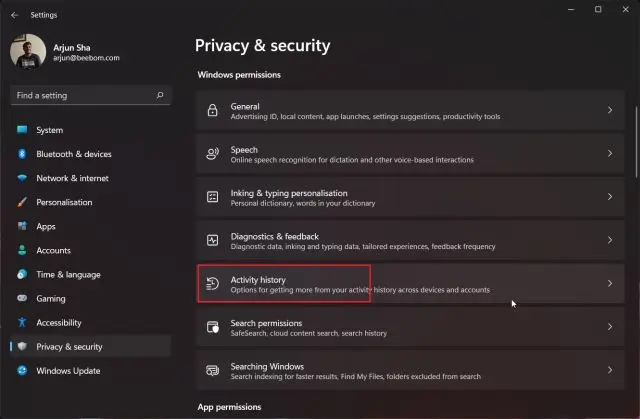Open Time & language settings
The width and height of the screenshot is (640, 419).
point(90,274)
